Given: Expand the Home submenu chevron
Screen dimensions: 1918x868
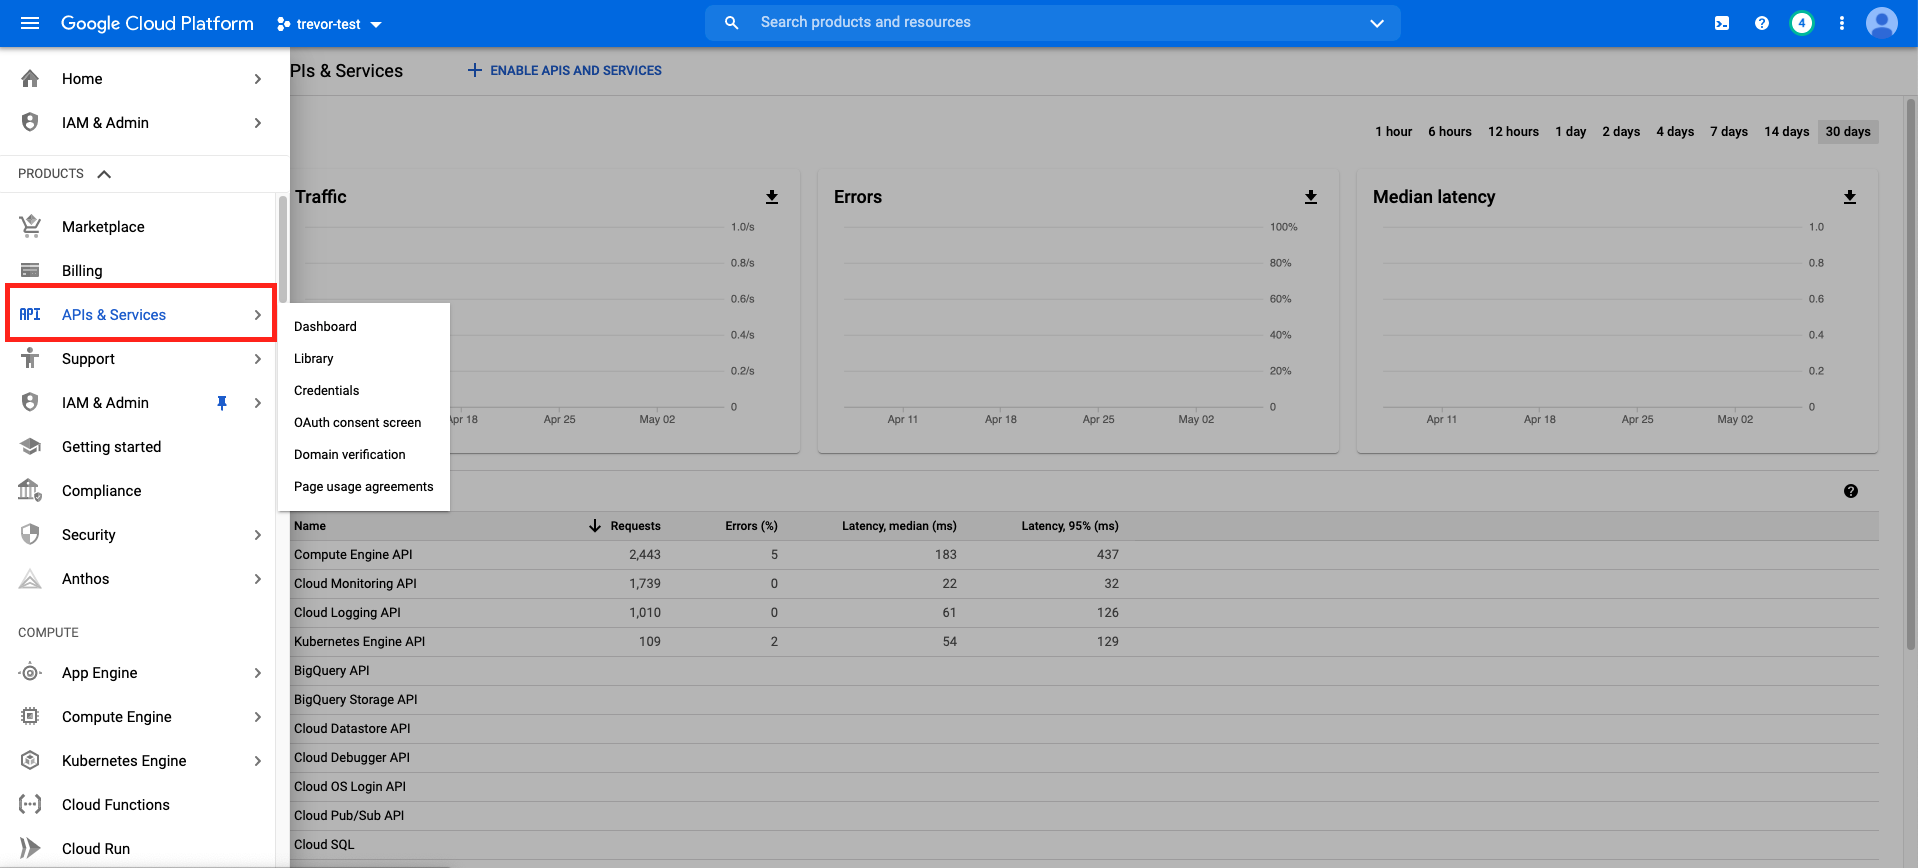Looking at the screenshot, I should coord(258,79).
